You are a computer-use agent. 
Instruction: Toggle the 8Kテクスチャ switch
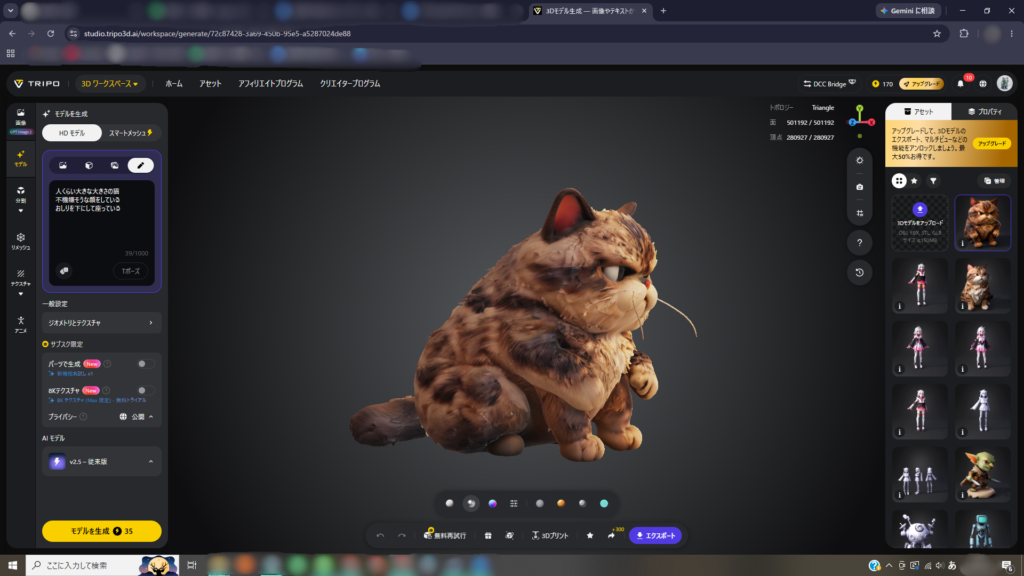tap(146, 391)
